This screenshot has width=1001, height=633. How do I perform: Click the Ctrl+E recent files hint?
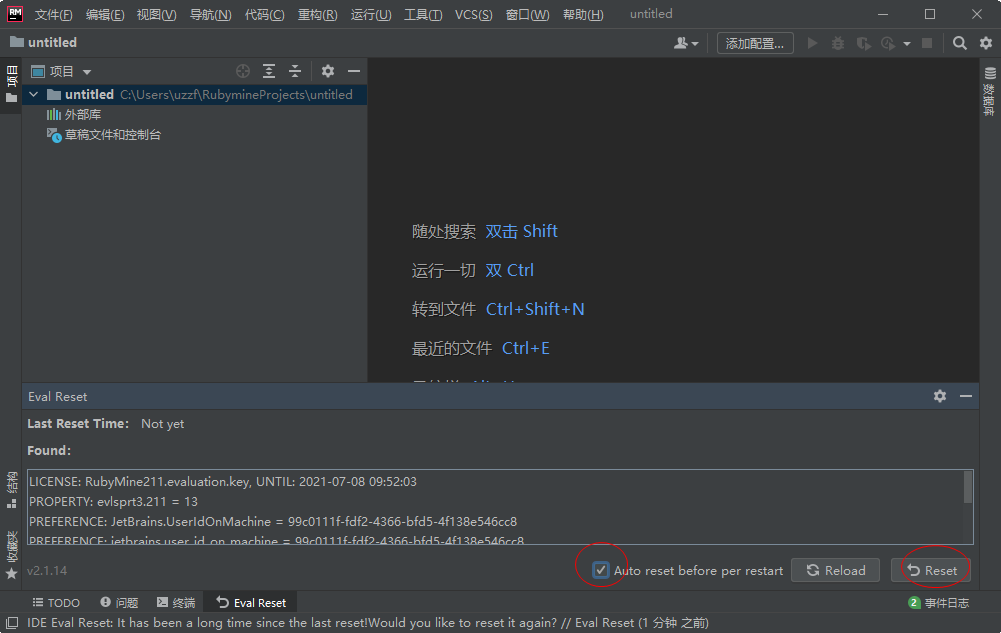525,348
